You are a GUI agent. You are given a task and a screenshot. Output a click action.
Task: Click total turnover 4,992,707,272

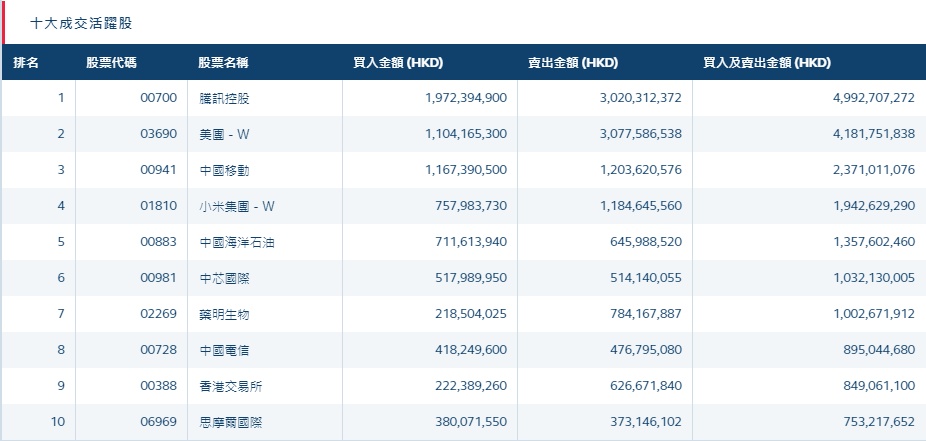[x=874, y=98]
